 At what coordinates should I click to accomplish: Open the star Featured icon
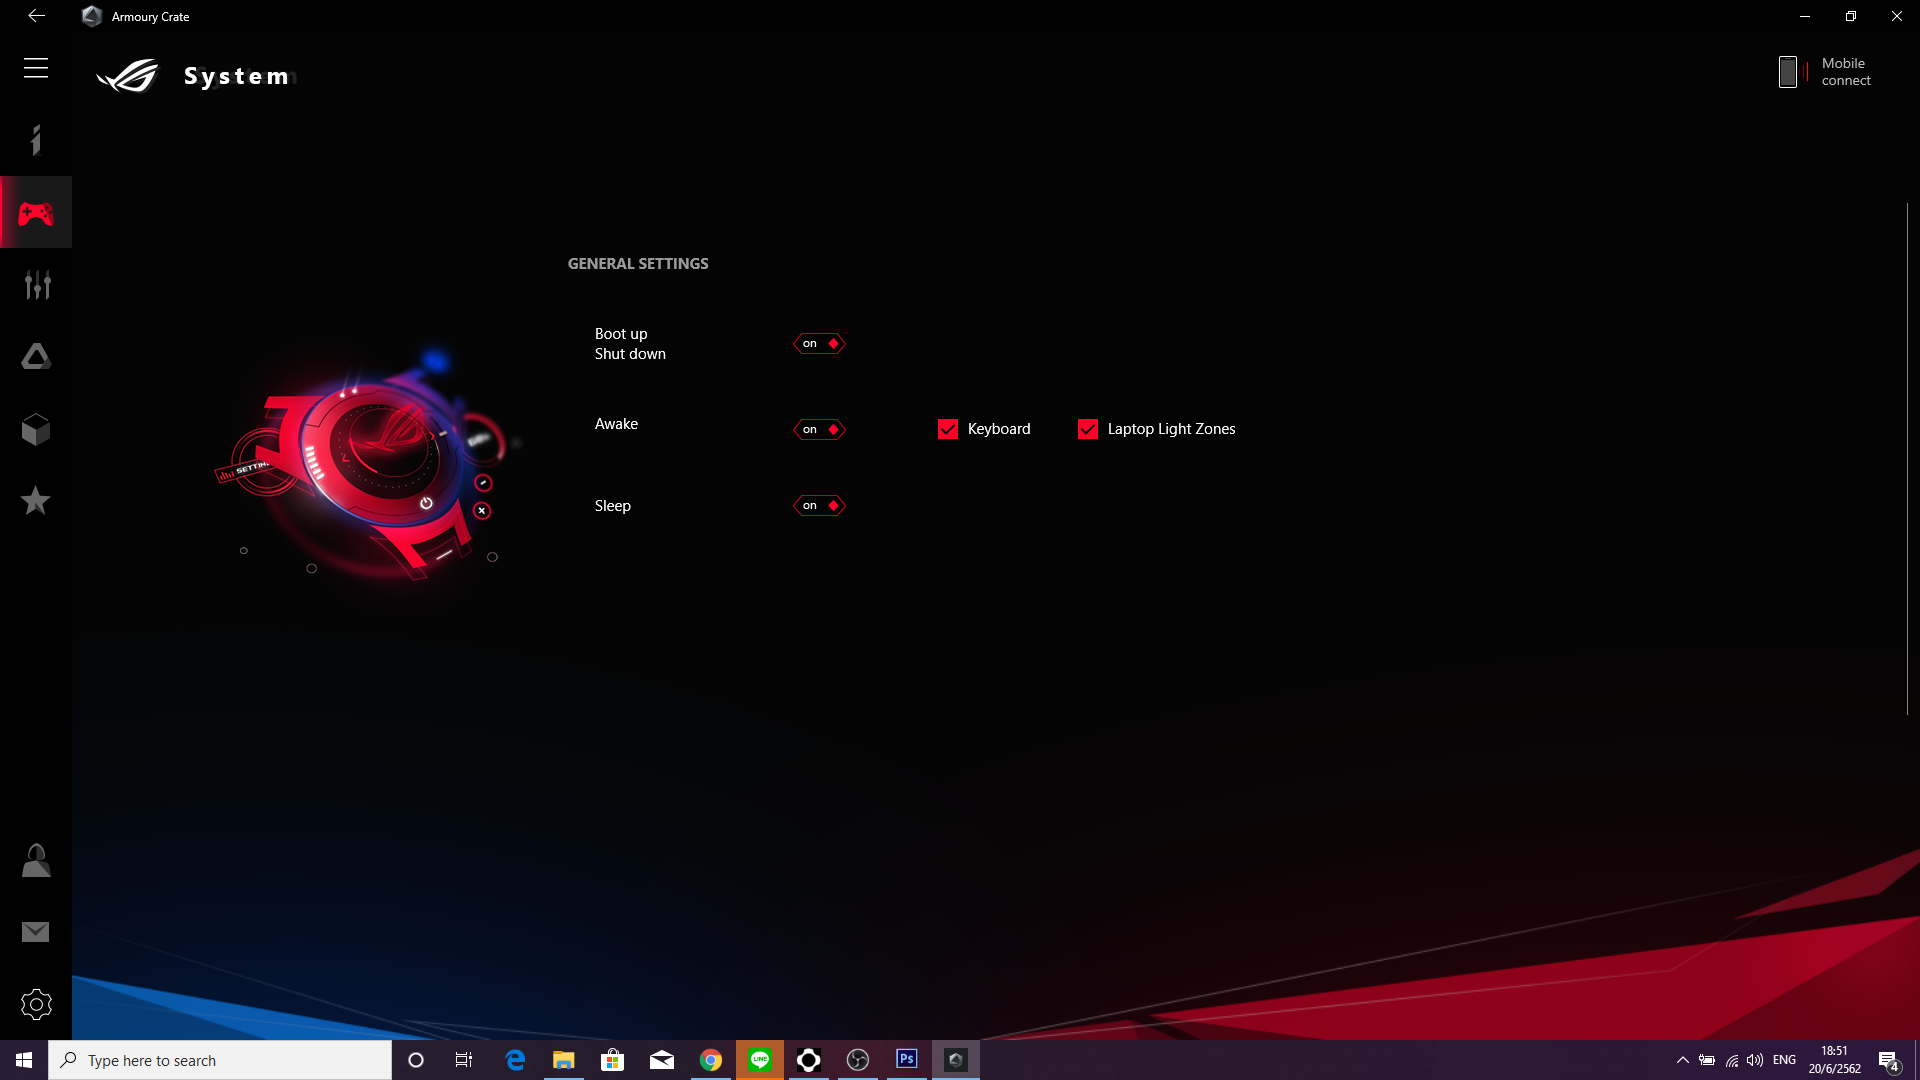[x=36, y=500]
